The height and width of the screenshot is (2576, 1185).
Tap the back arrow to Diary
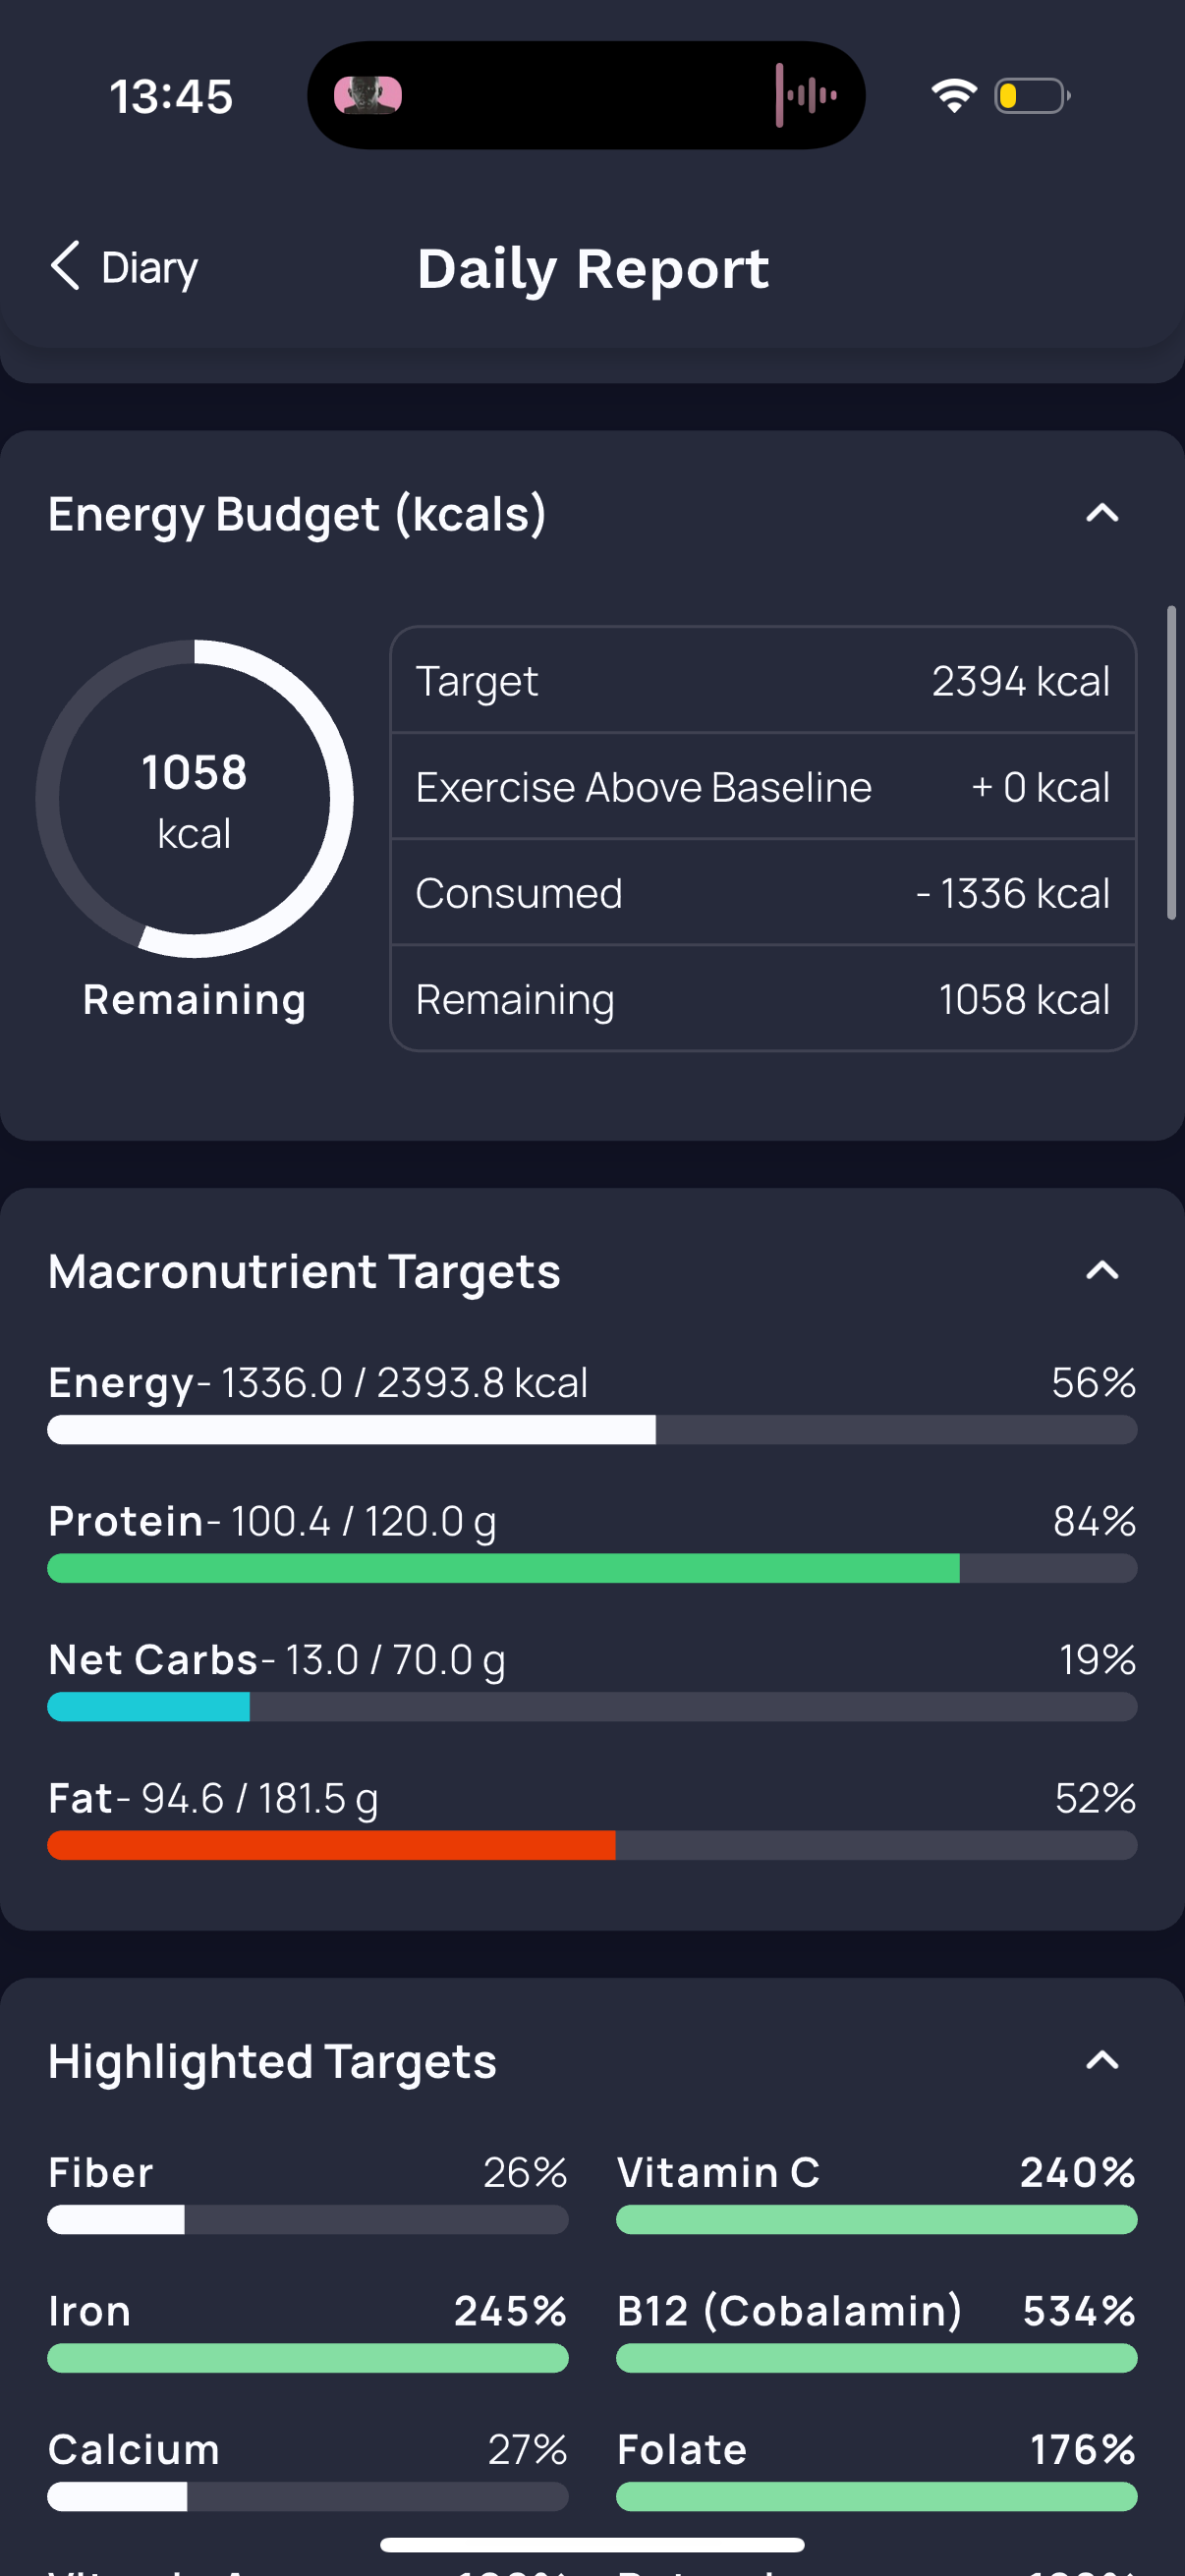pos(65,266)
